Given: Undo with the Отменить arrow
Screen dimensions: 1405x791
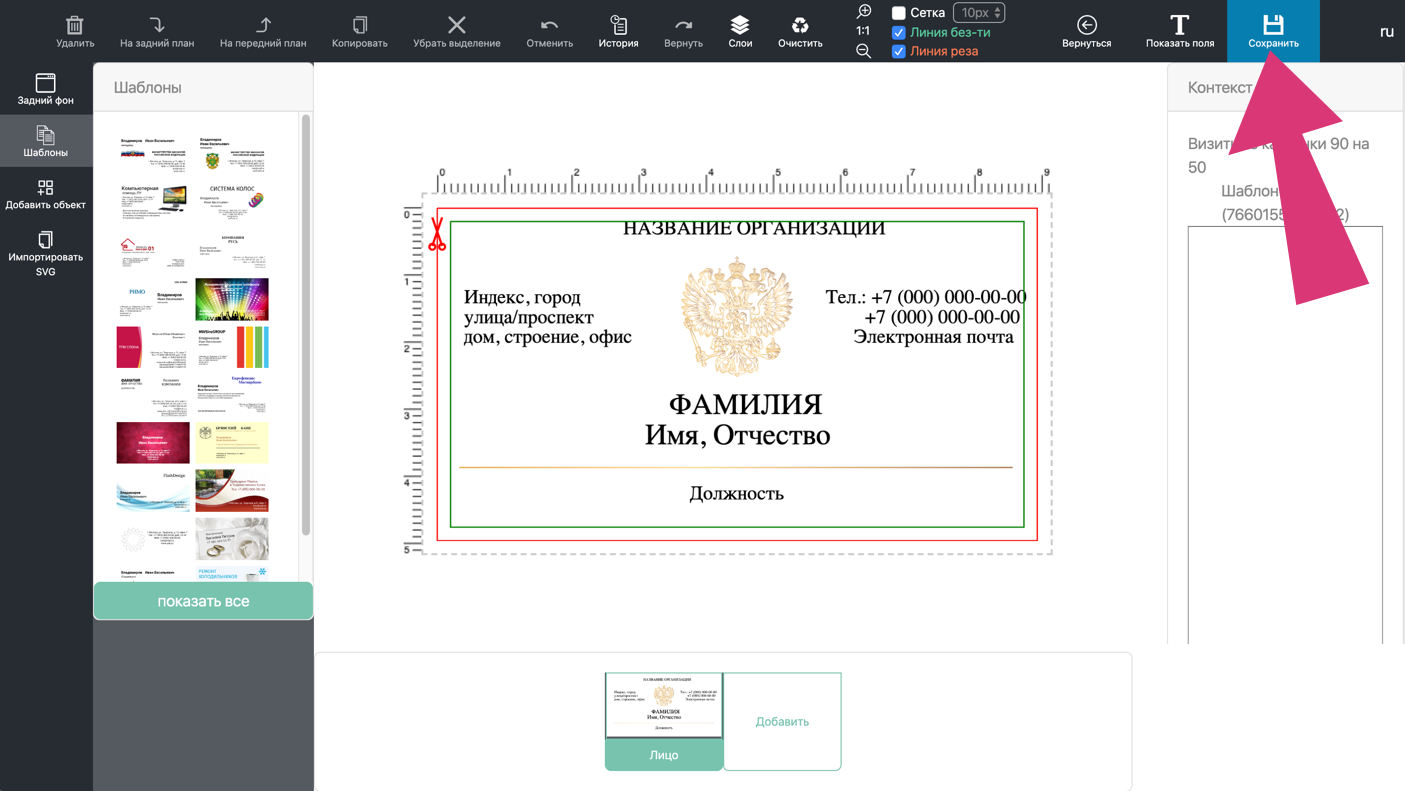Looking at the screenshot, I should tap(549, 25).
